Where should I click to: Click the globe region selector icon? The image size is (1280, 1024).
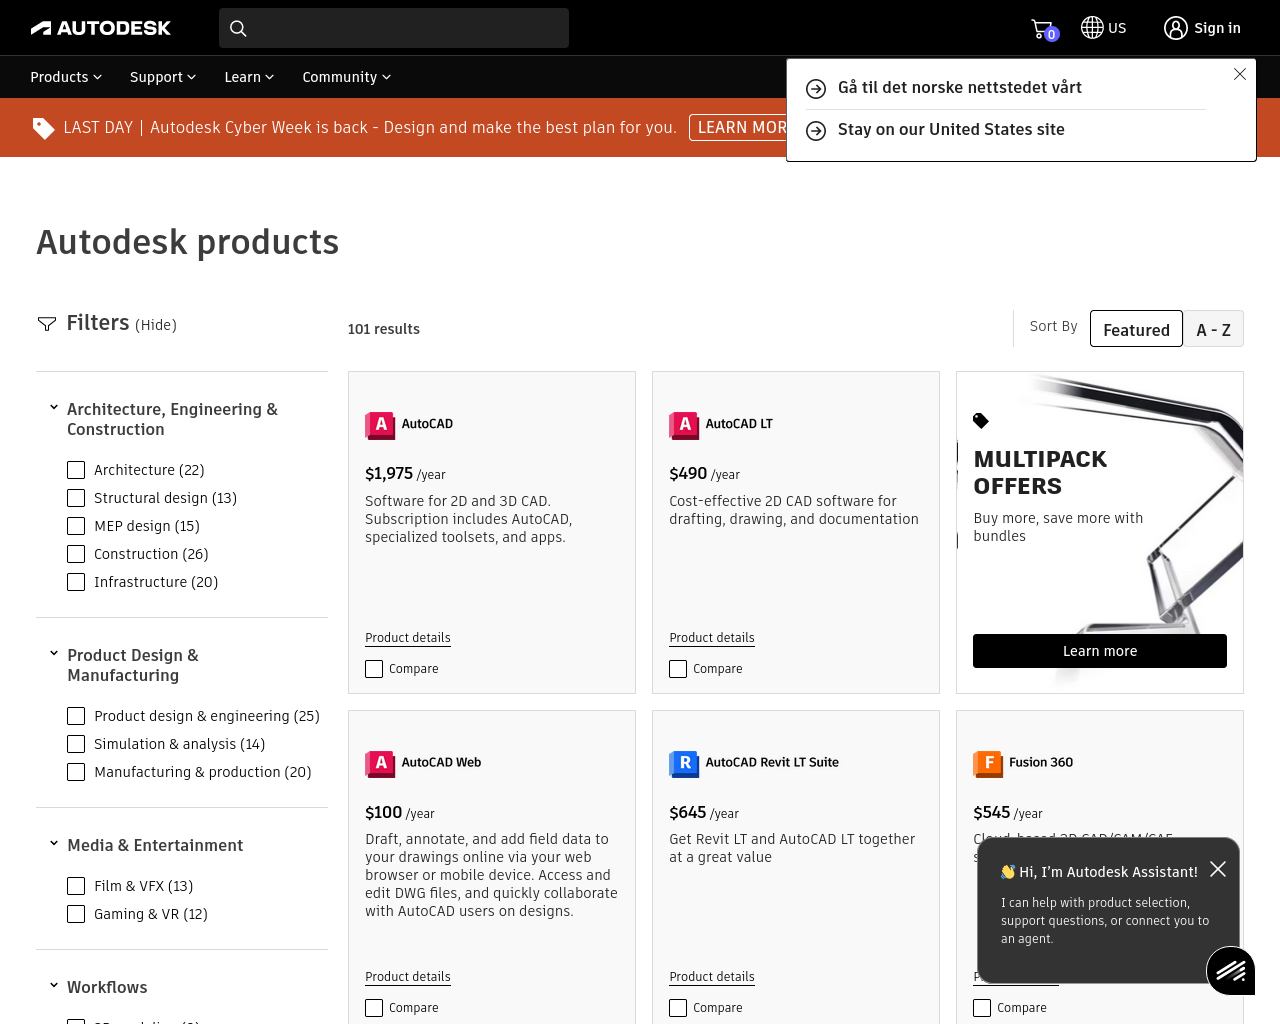(1092, 28)
